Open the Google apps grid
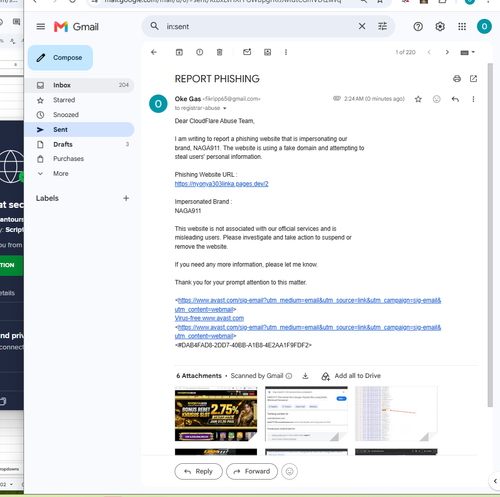Screen dimensions: 500x497 [462, 26]
